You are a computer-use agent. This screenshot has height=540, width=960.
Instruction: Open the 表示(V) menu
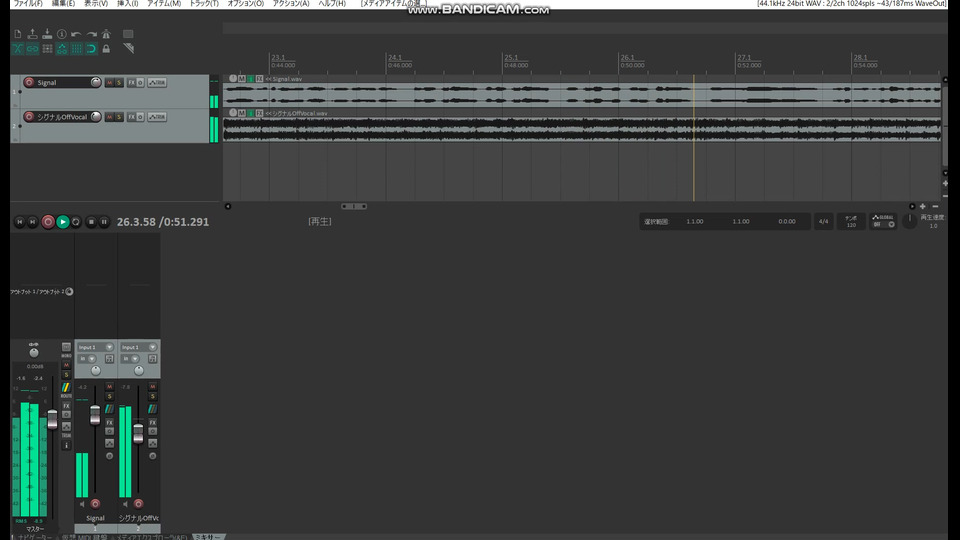tap(96, 4)
